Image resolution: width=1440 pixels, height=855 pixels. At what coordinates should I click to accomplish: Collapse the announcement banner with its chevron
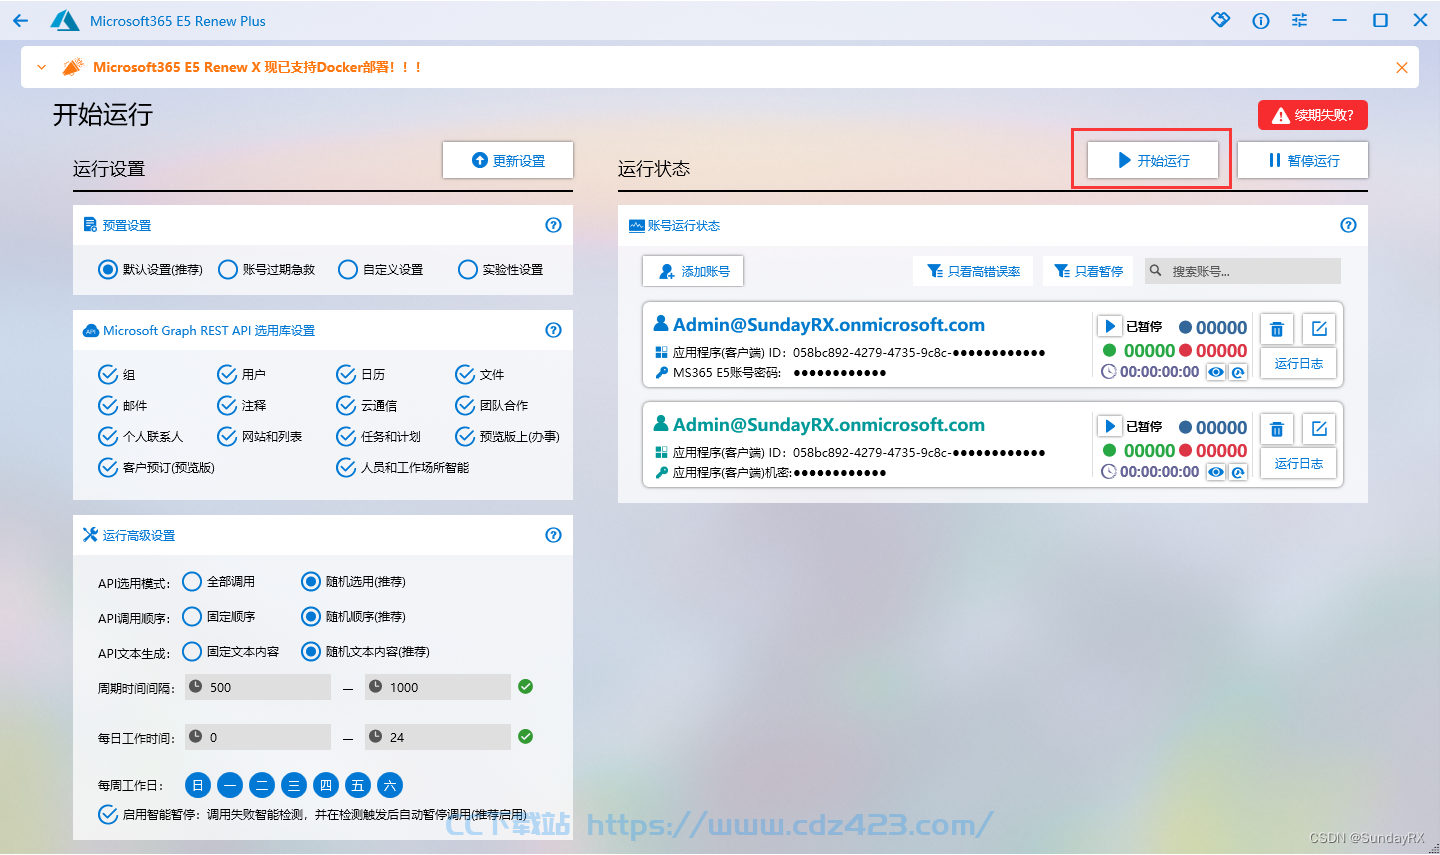(41, 67)
